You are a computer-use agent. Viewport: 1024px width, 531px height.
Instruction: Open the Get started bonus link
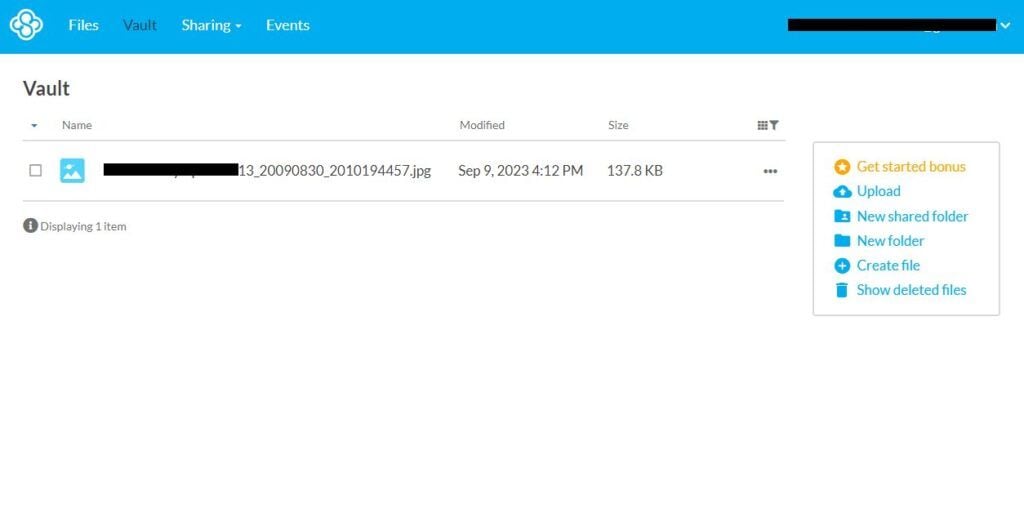[x=911, y=167]
